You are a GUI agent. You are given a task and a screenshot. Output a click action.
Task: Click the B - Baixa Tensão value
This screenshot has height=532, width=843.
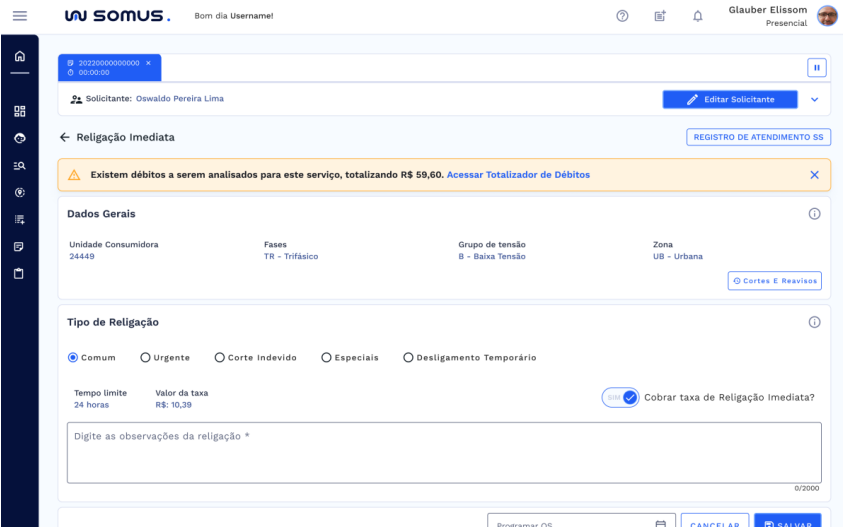point(492,256)
